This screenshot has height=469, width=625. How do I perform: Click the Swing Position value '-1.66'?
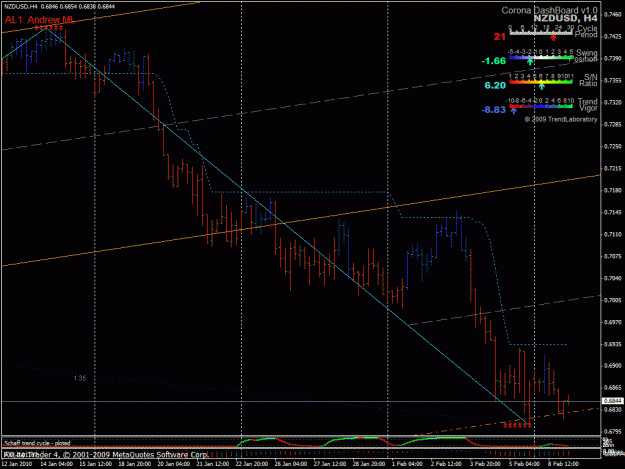(x=493, y=61)
